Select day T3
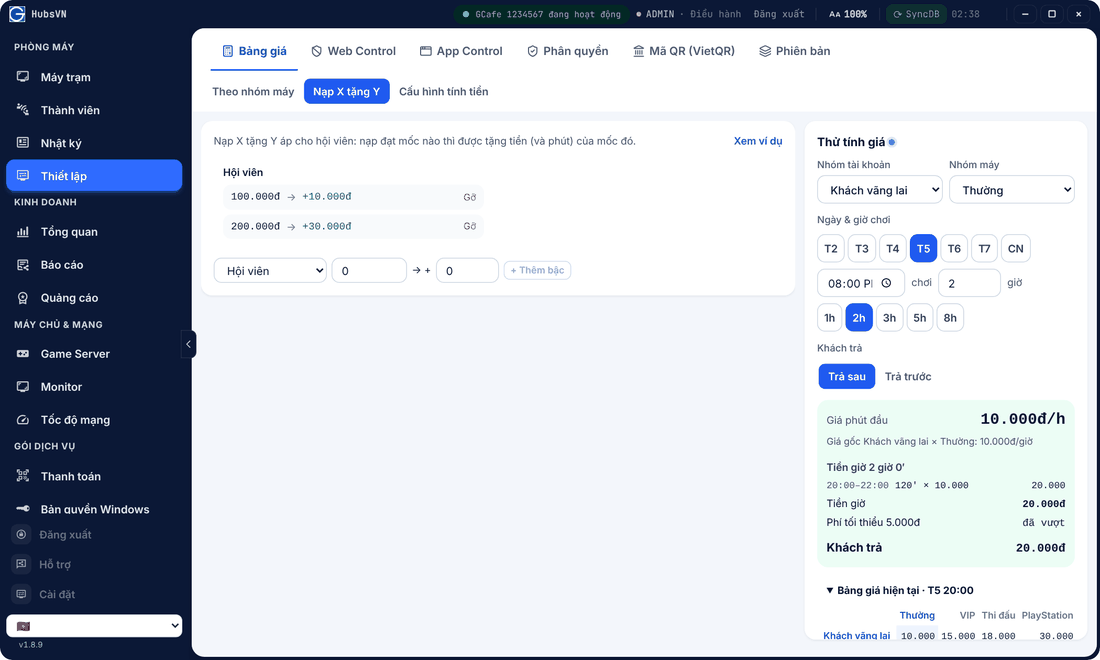The image size is (1100, 660). coord(861,248)
